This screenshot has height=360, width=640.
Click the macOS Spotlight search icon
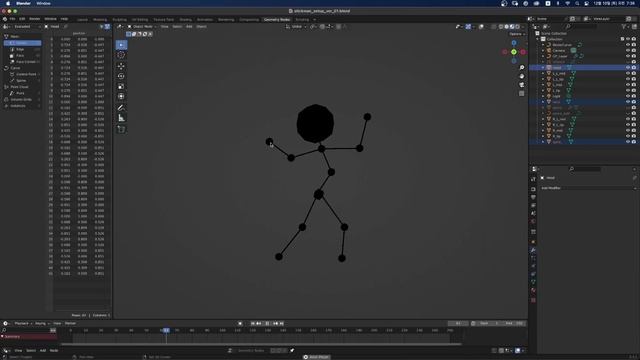[577, 3]
